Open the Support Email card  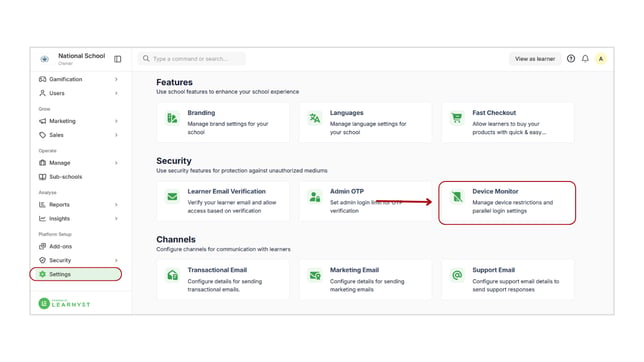tap(508, 279)
